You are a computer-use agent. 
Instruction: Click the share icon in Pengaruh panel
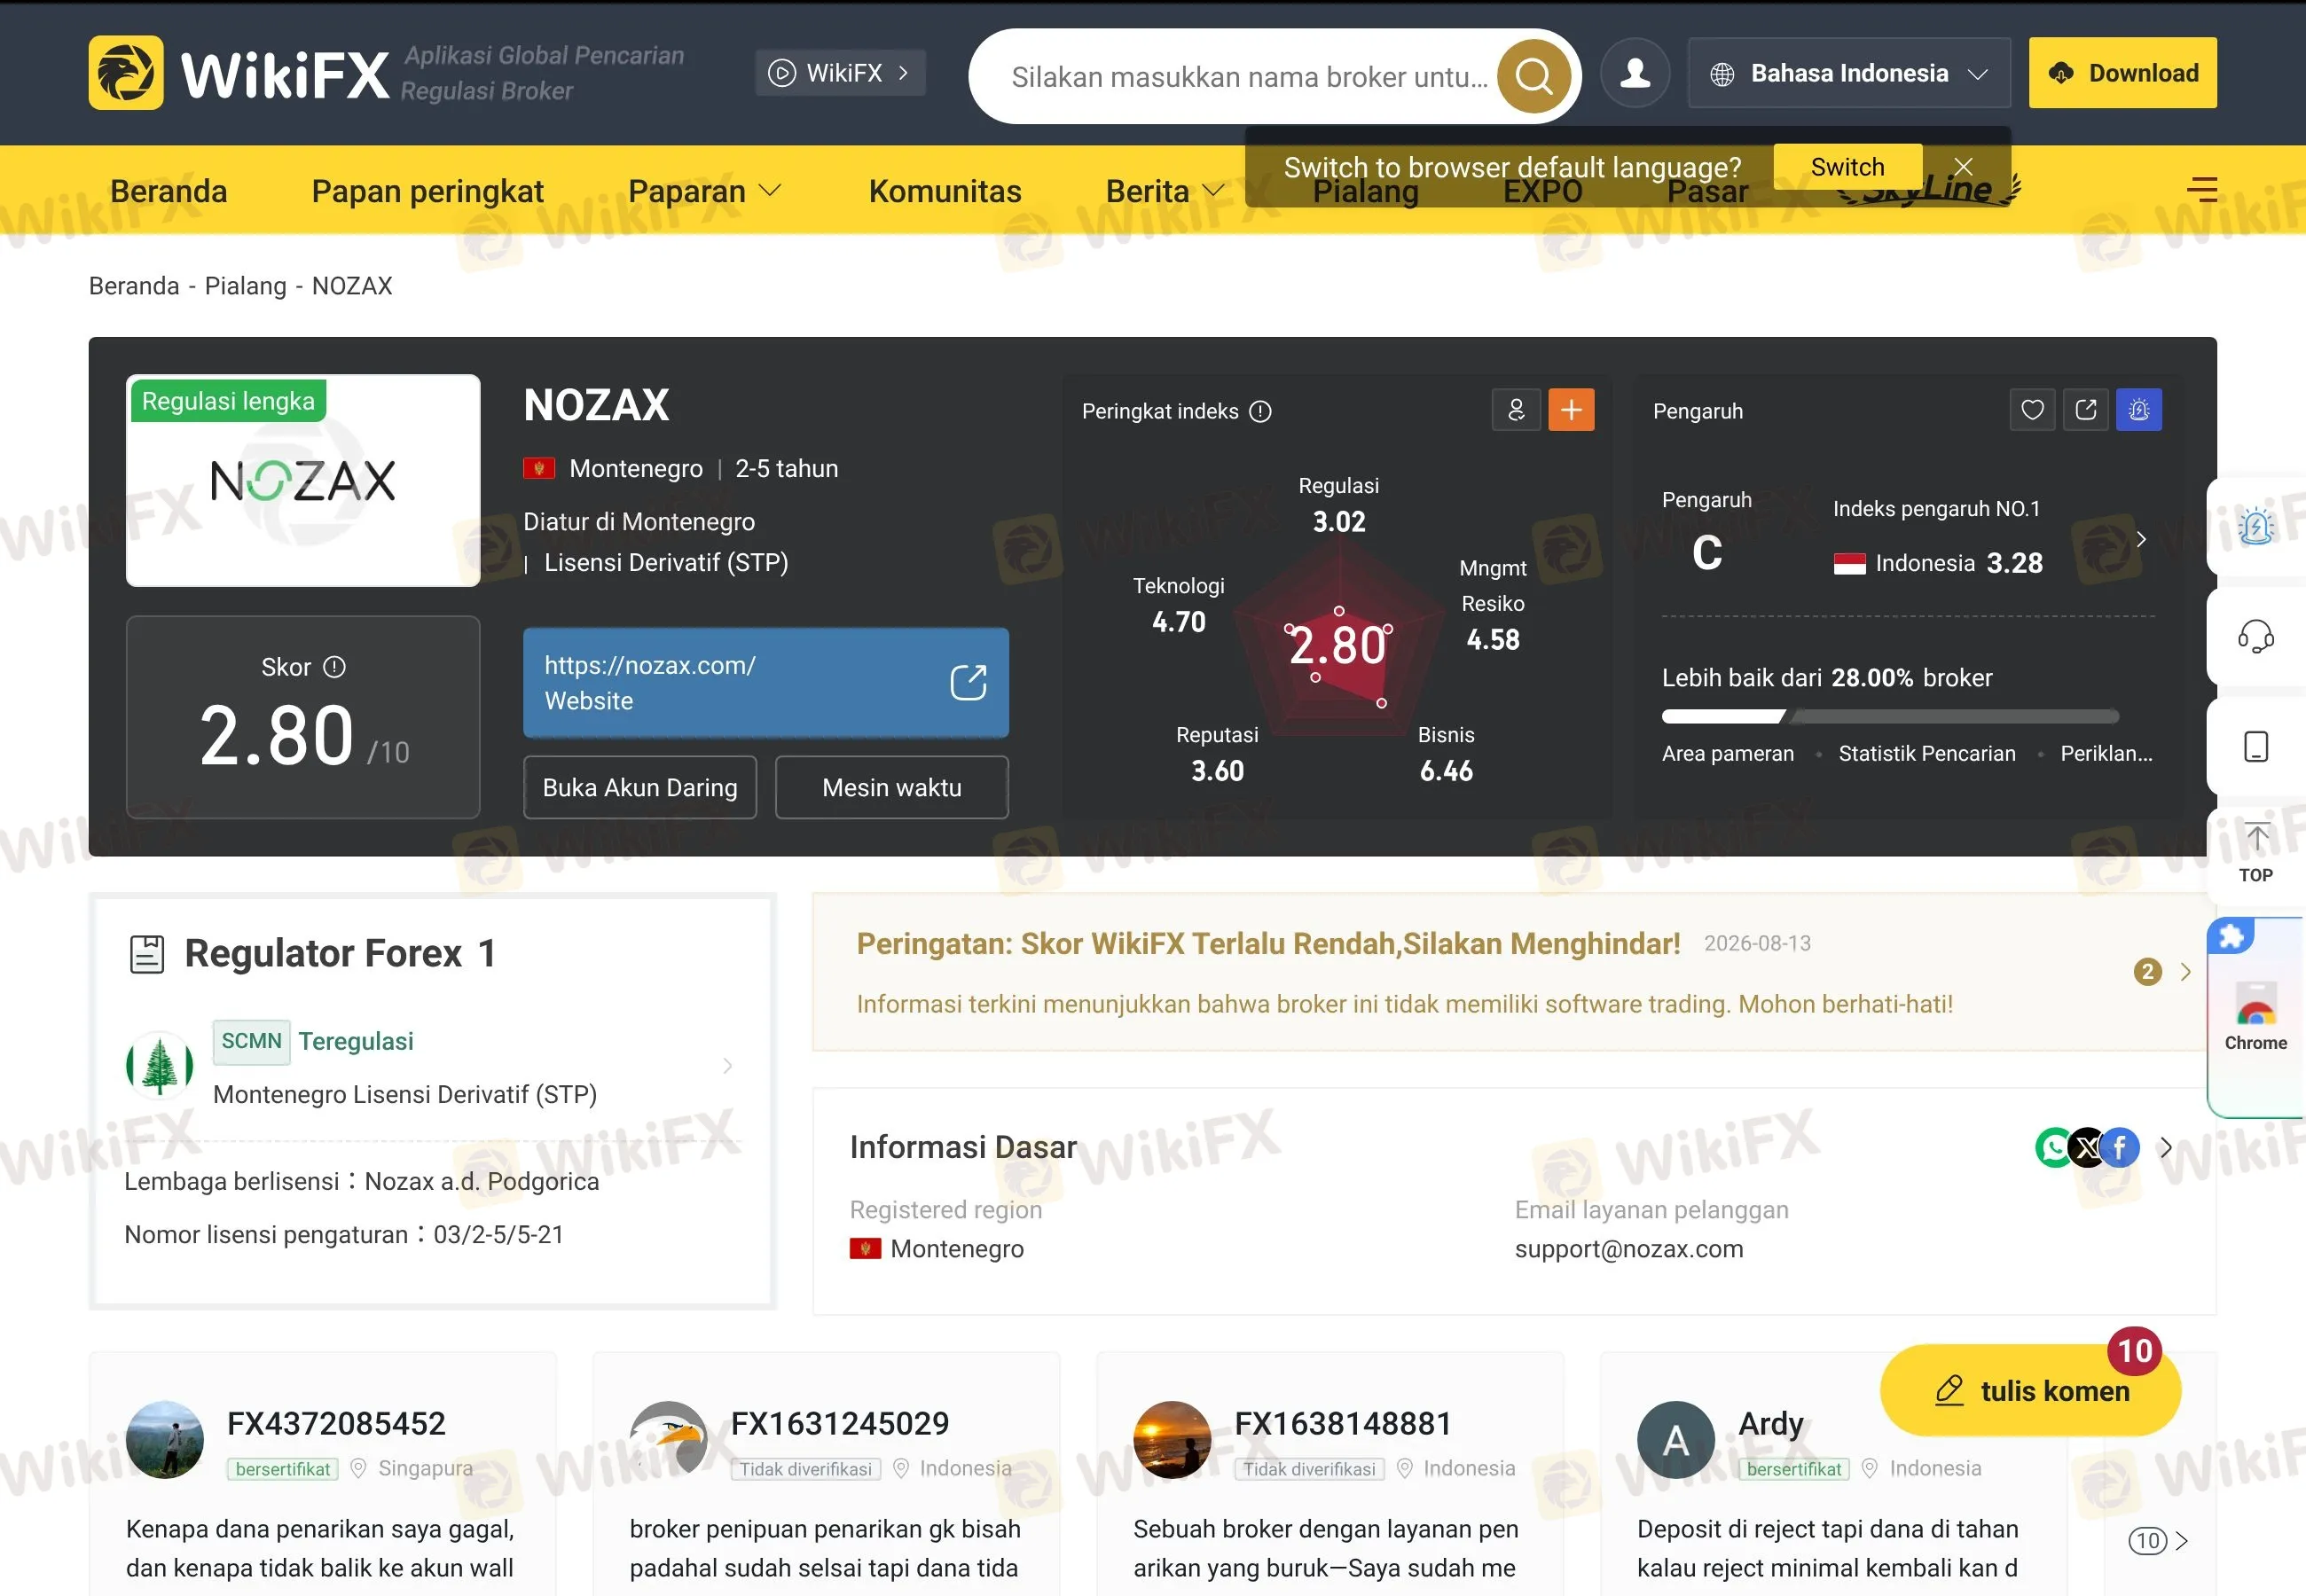[x=2086, y=410]
